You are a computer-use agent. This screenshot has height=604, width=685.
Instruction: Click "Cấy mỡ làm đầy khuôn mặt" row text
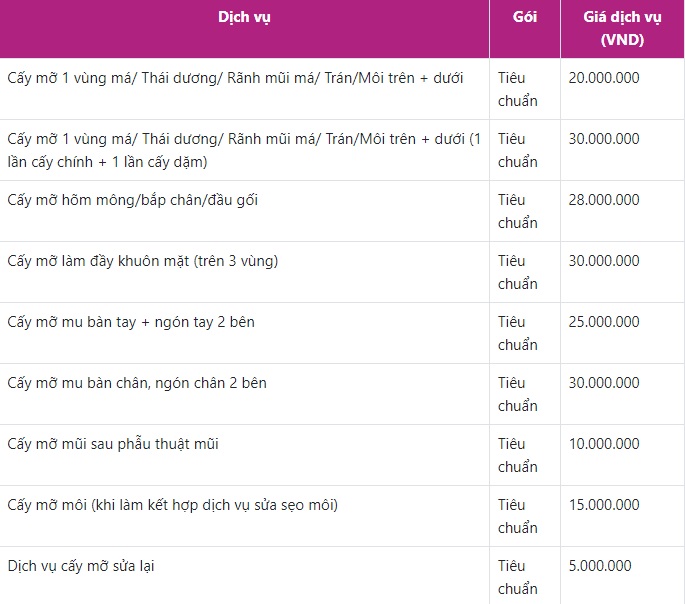click(142, 261)
